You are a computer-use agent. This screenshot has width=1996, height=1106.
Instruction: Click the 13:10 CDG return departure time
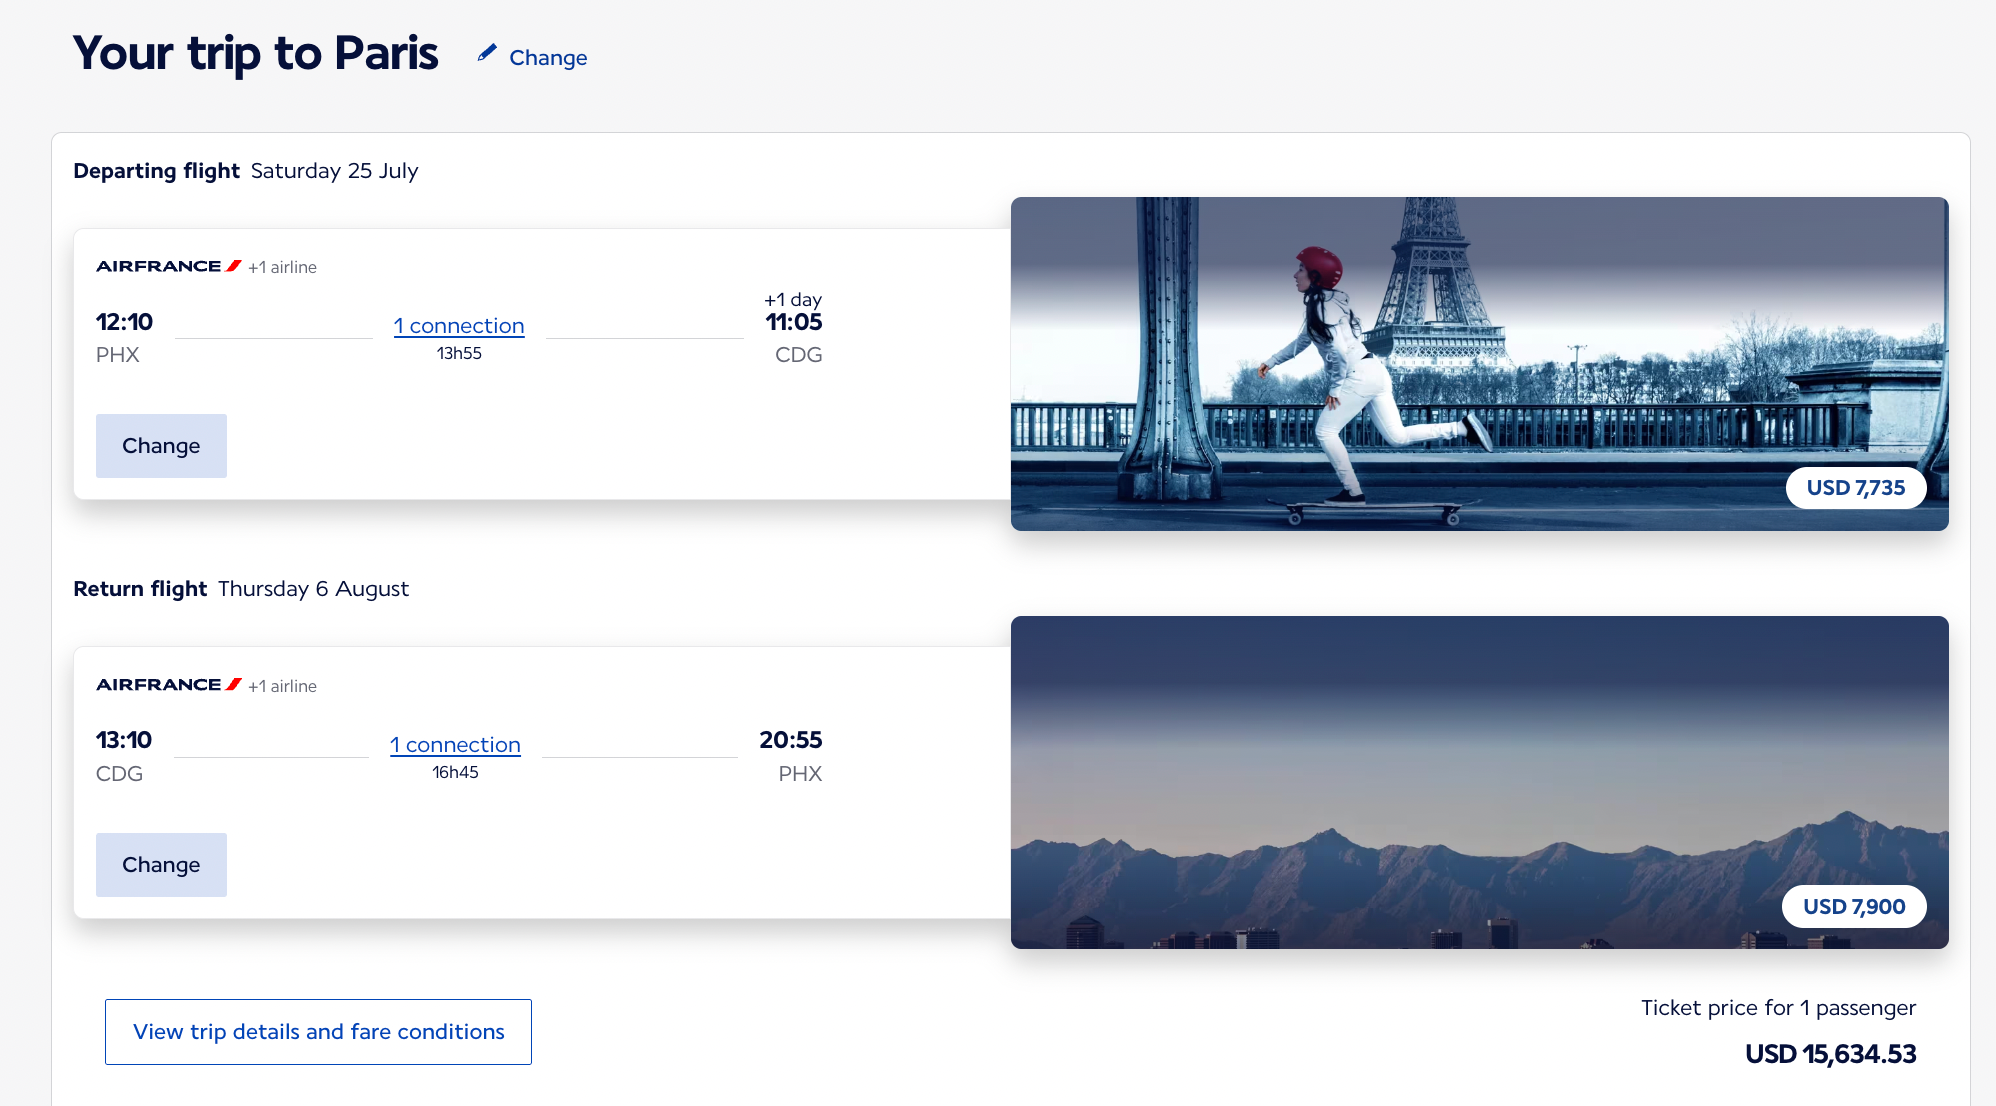pyautogui.click(x=124, y=740)
